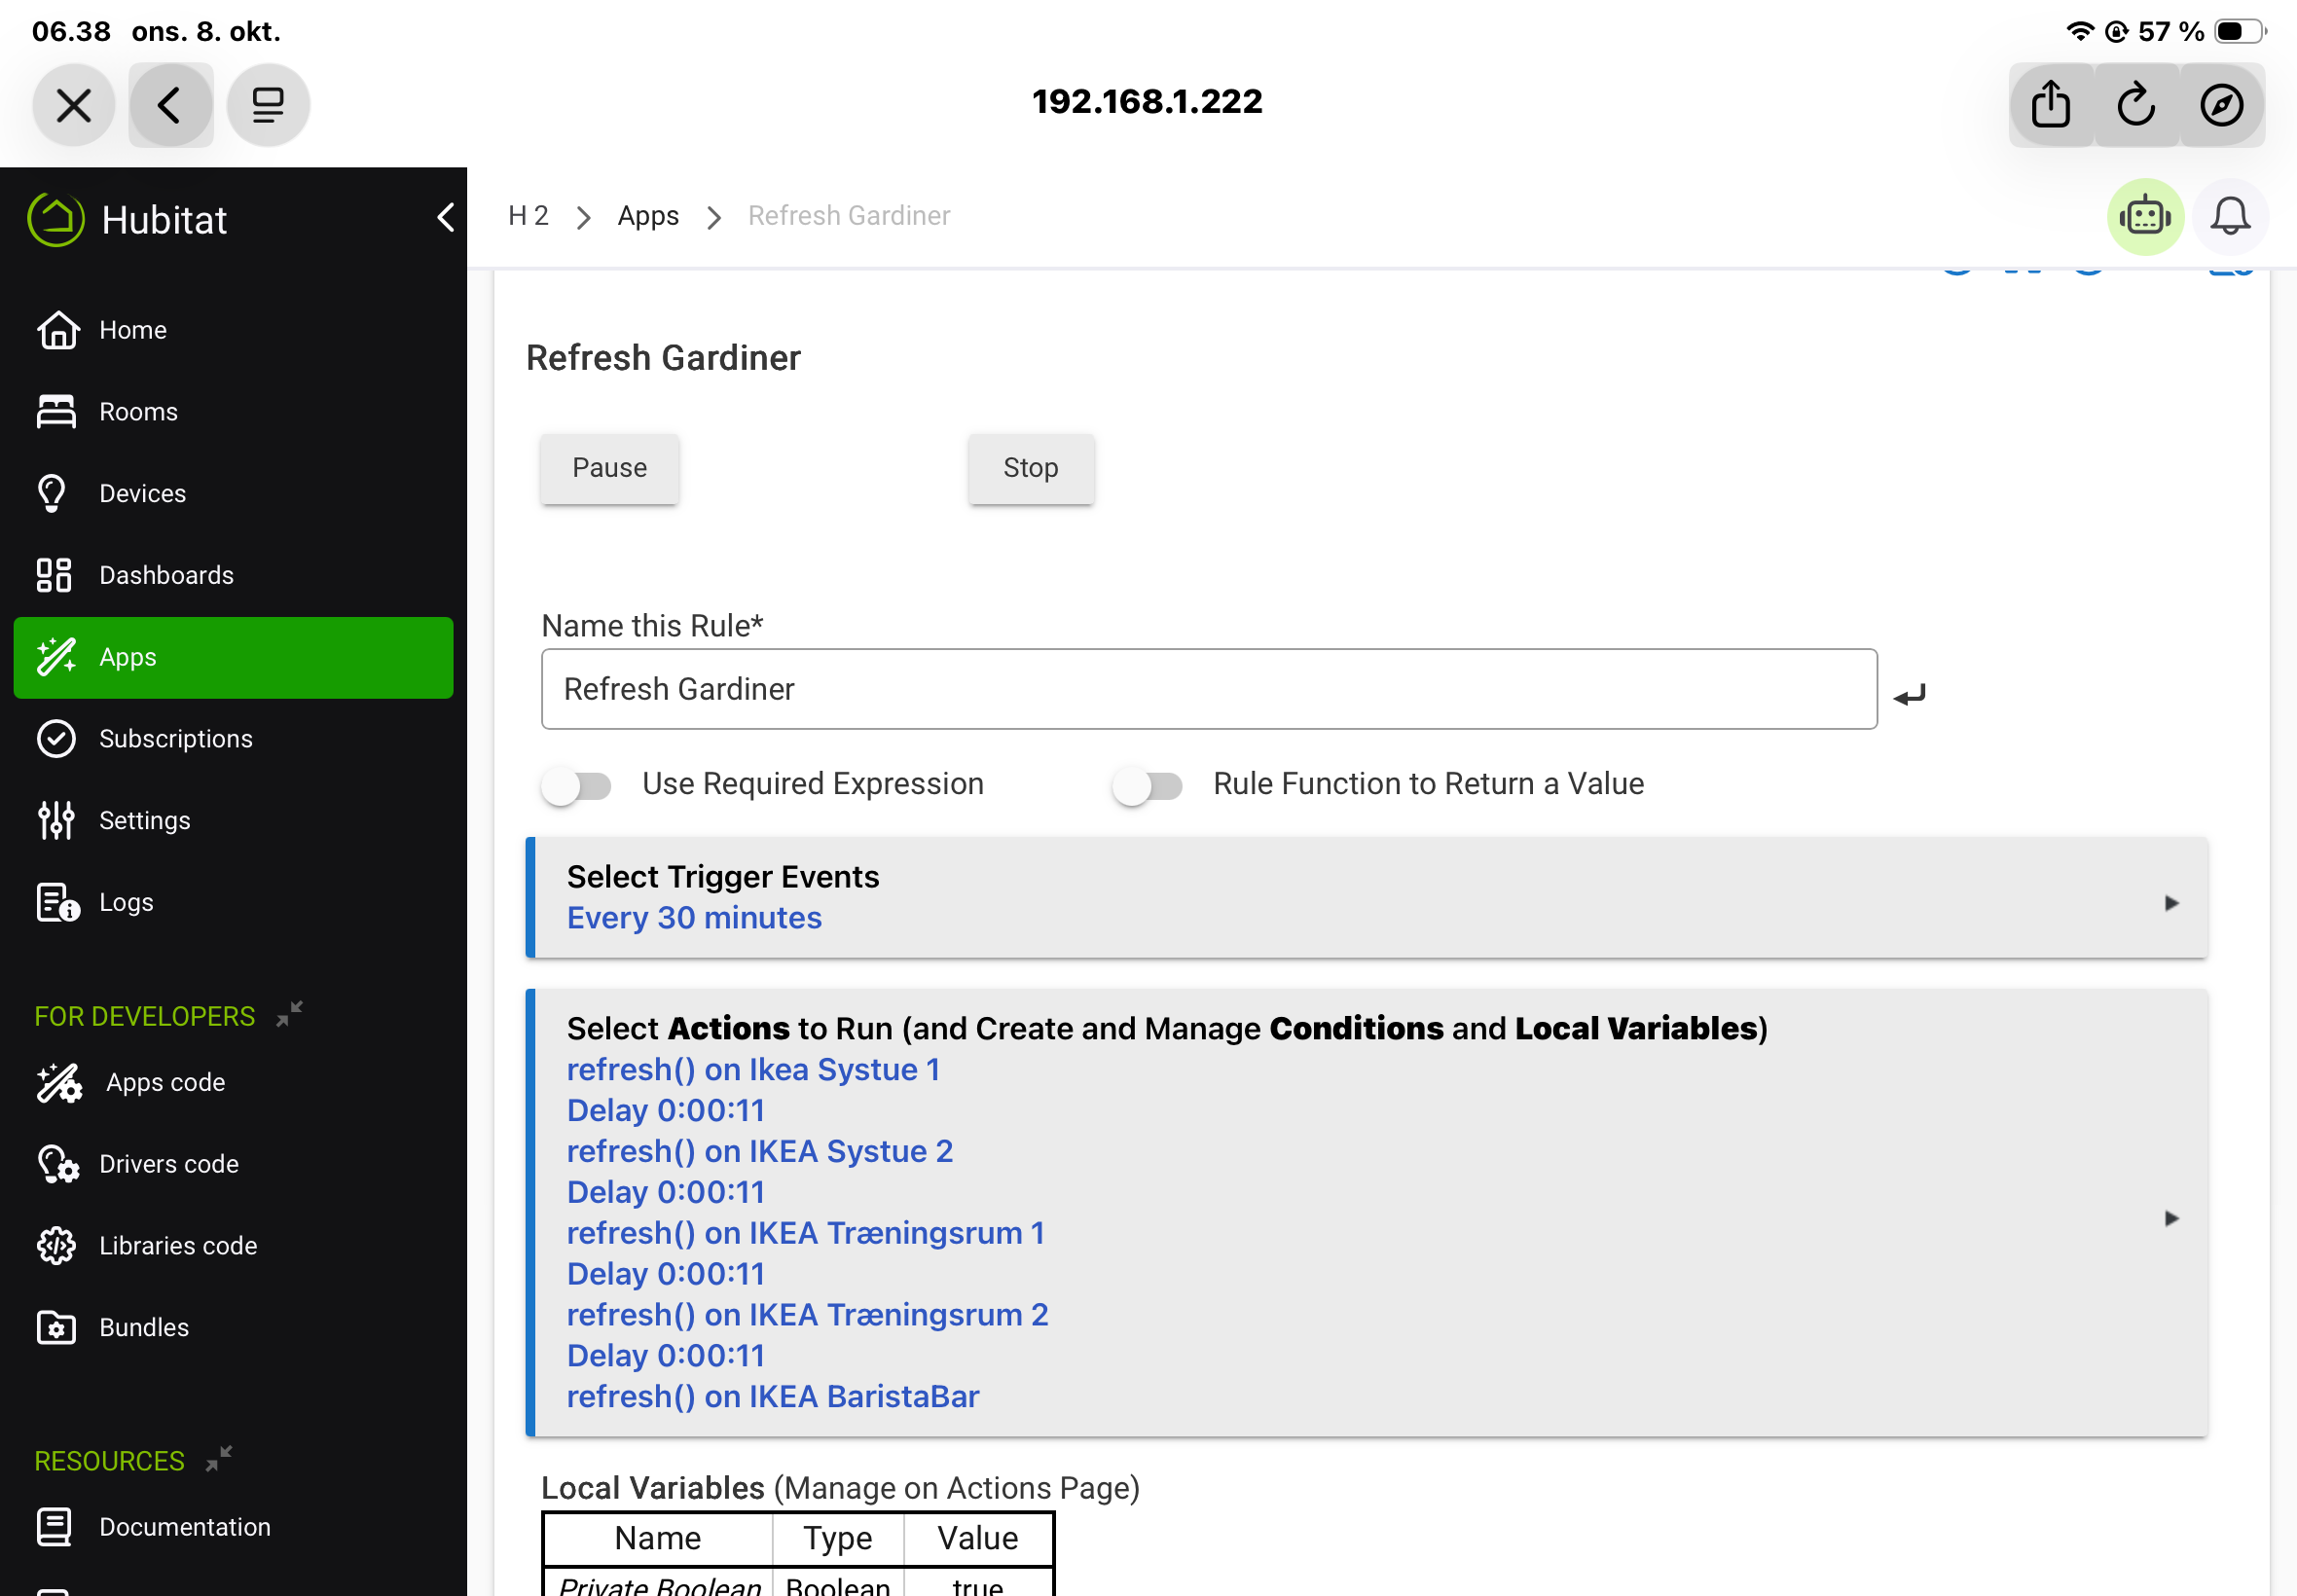
Task: Open Devices in the sidebar
Action: [142, 494]
